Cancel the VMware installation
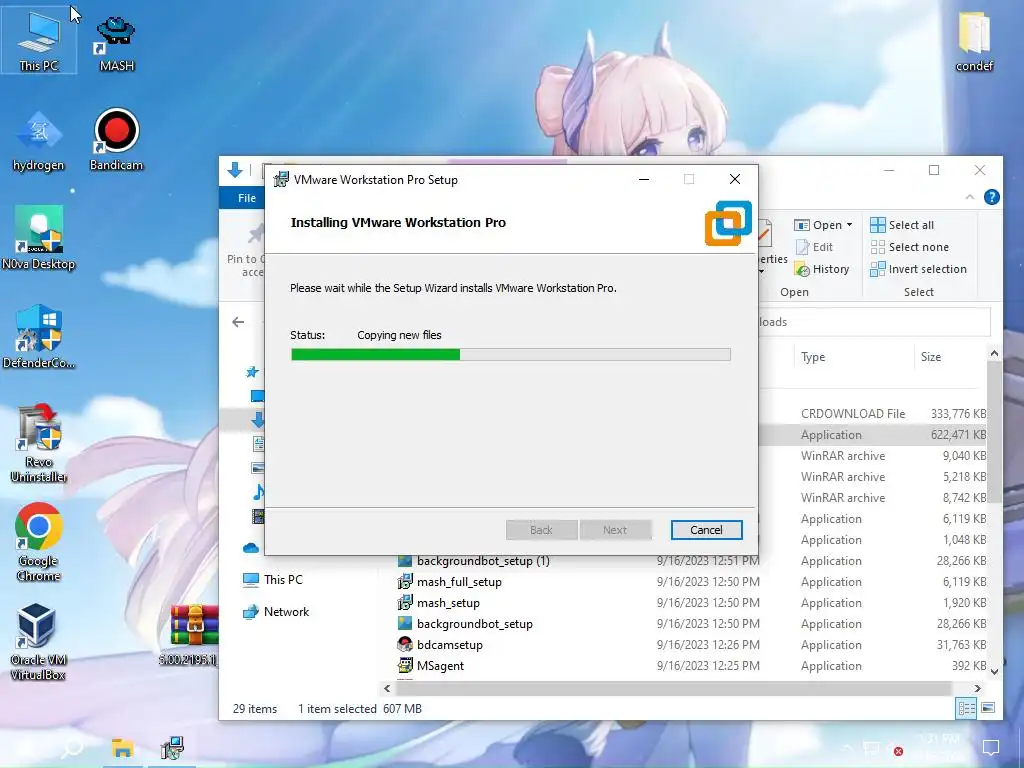1024x768 pixels. (706, 530)
